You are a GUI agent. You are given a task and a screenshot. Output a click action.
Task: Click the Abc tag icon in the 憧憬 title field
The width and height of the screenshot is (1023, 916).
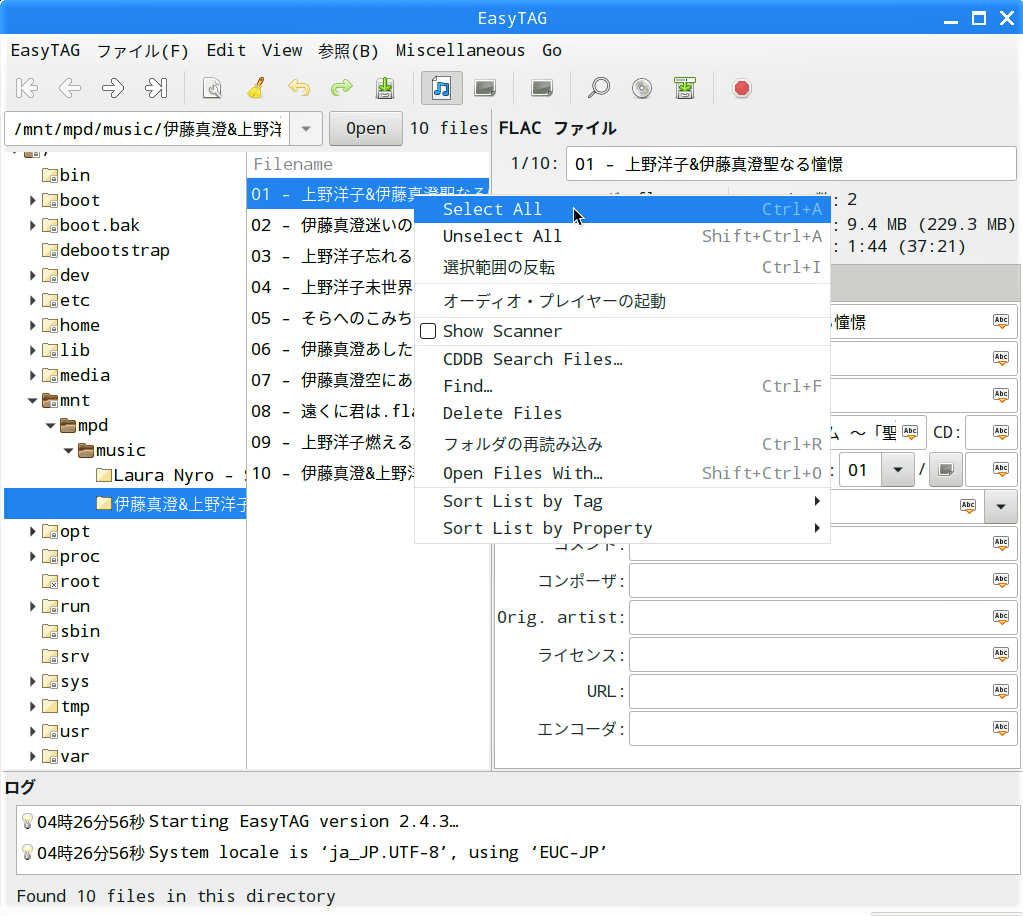click(1001, 321)
